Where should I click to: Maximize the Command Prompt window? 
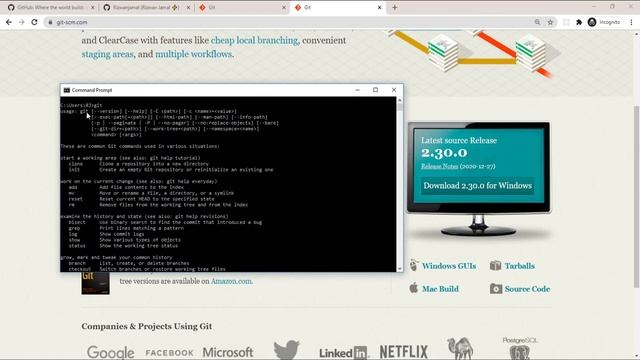376,90
